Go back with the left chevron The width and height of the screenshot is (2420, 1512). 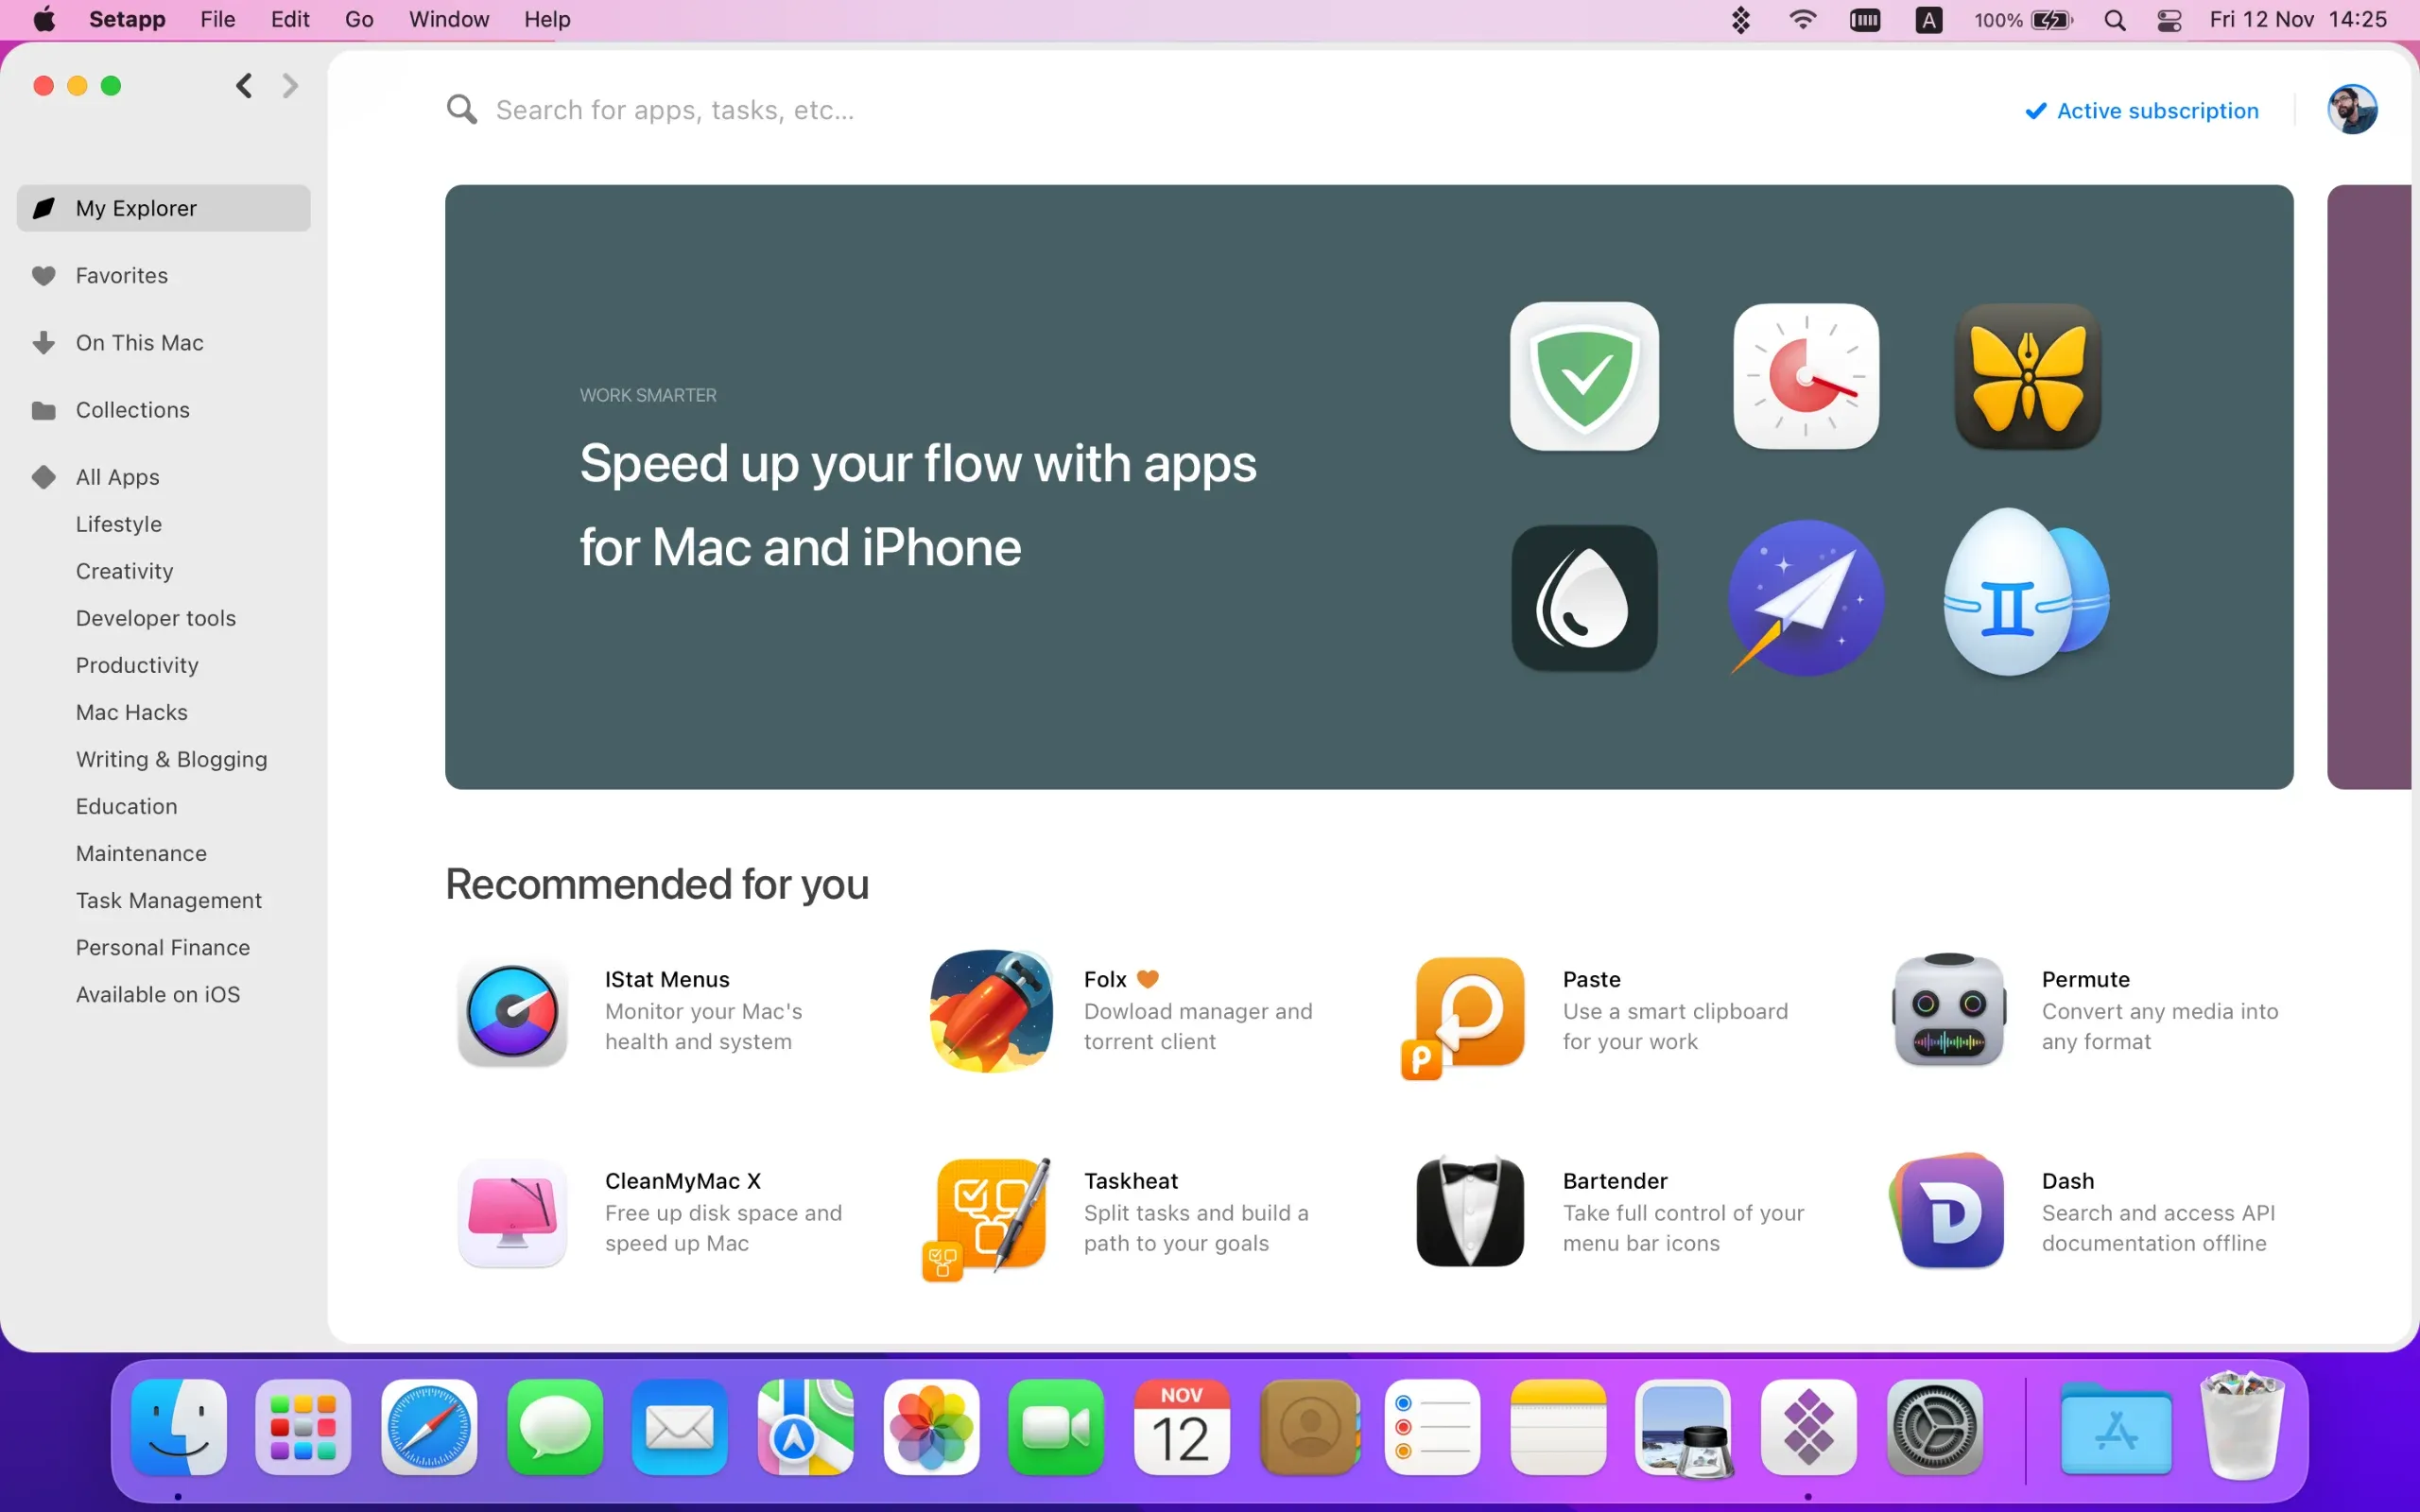pyautogui.click(x=244, y=86)
